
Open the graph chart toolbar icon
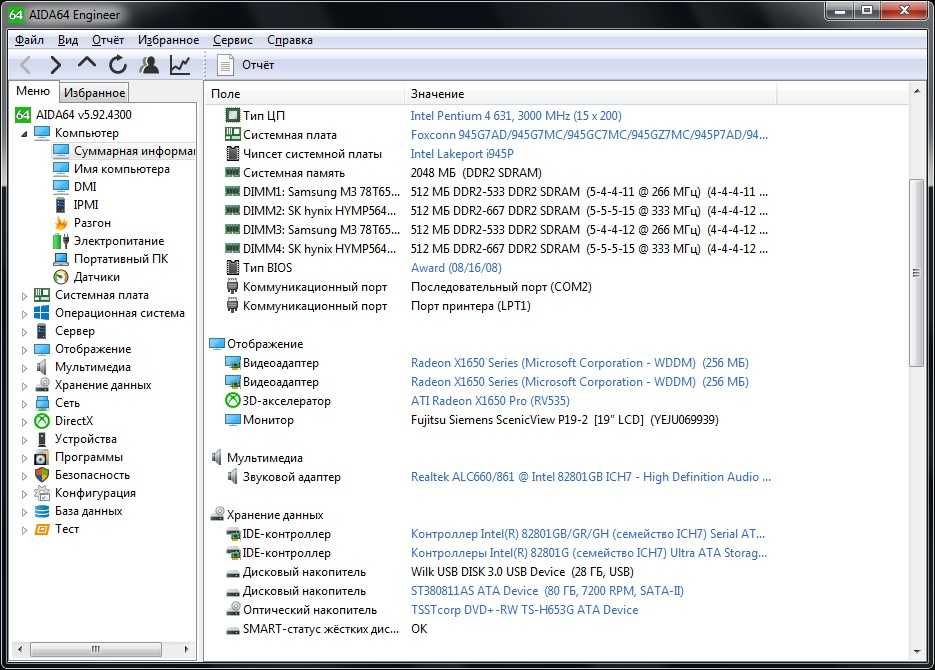click(180, 64)
